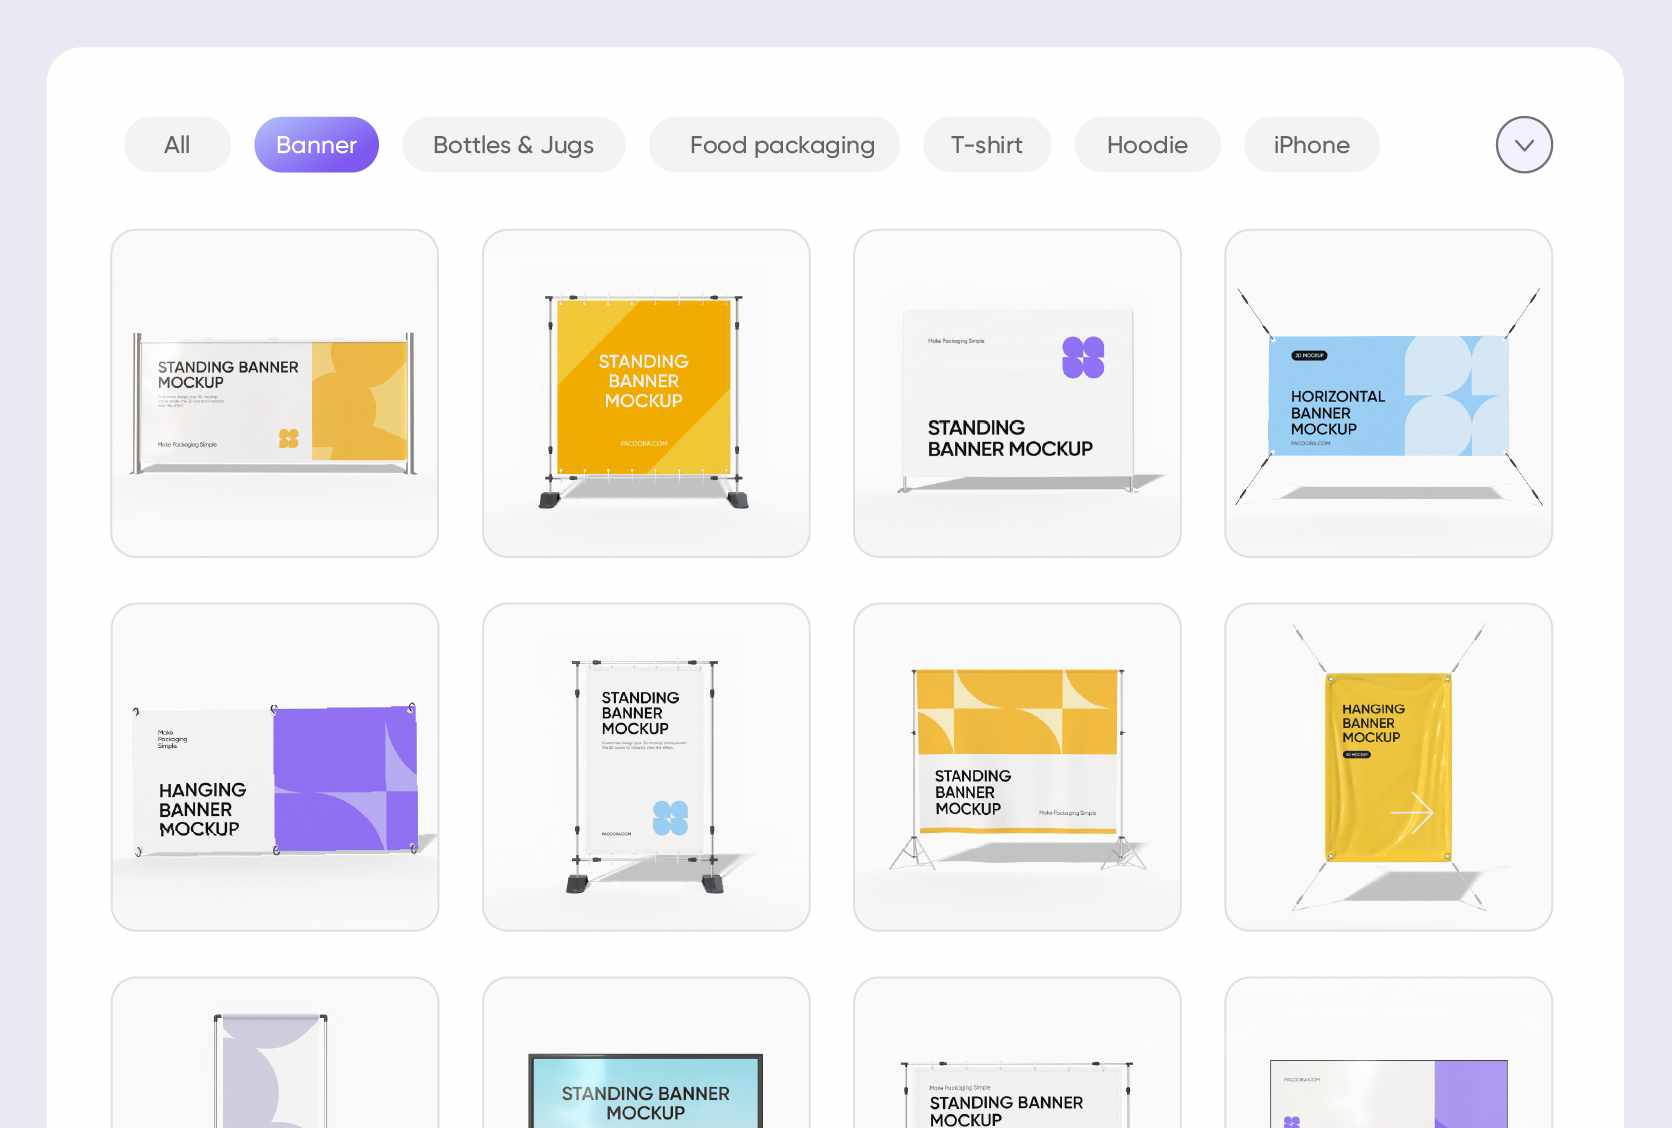Open teal standing banner mockup in bottom row
Viewport: 1672px width, 1128px height.
pos(646,1053)
